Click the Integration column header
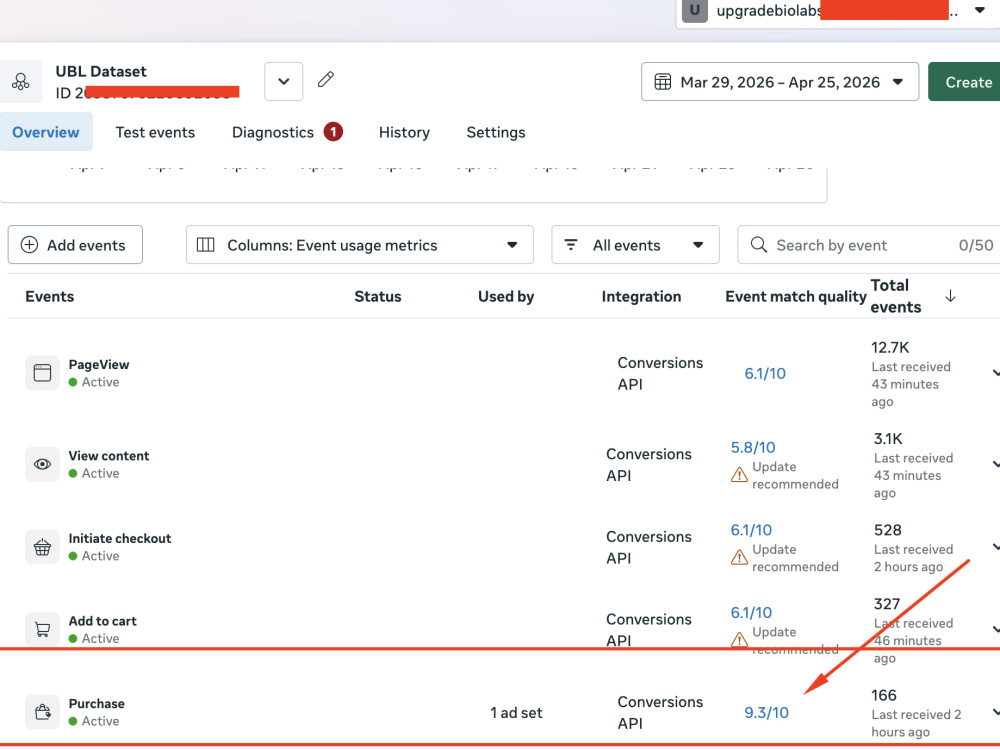1000x750 pixels. pyautogui.click(x=641, y=296)
